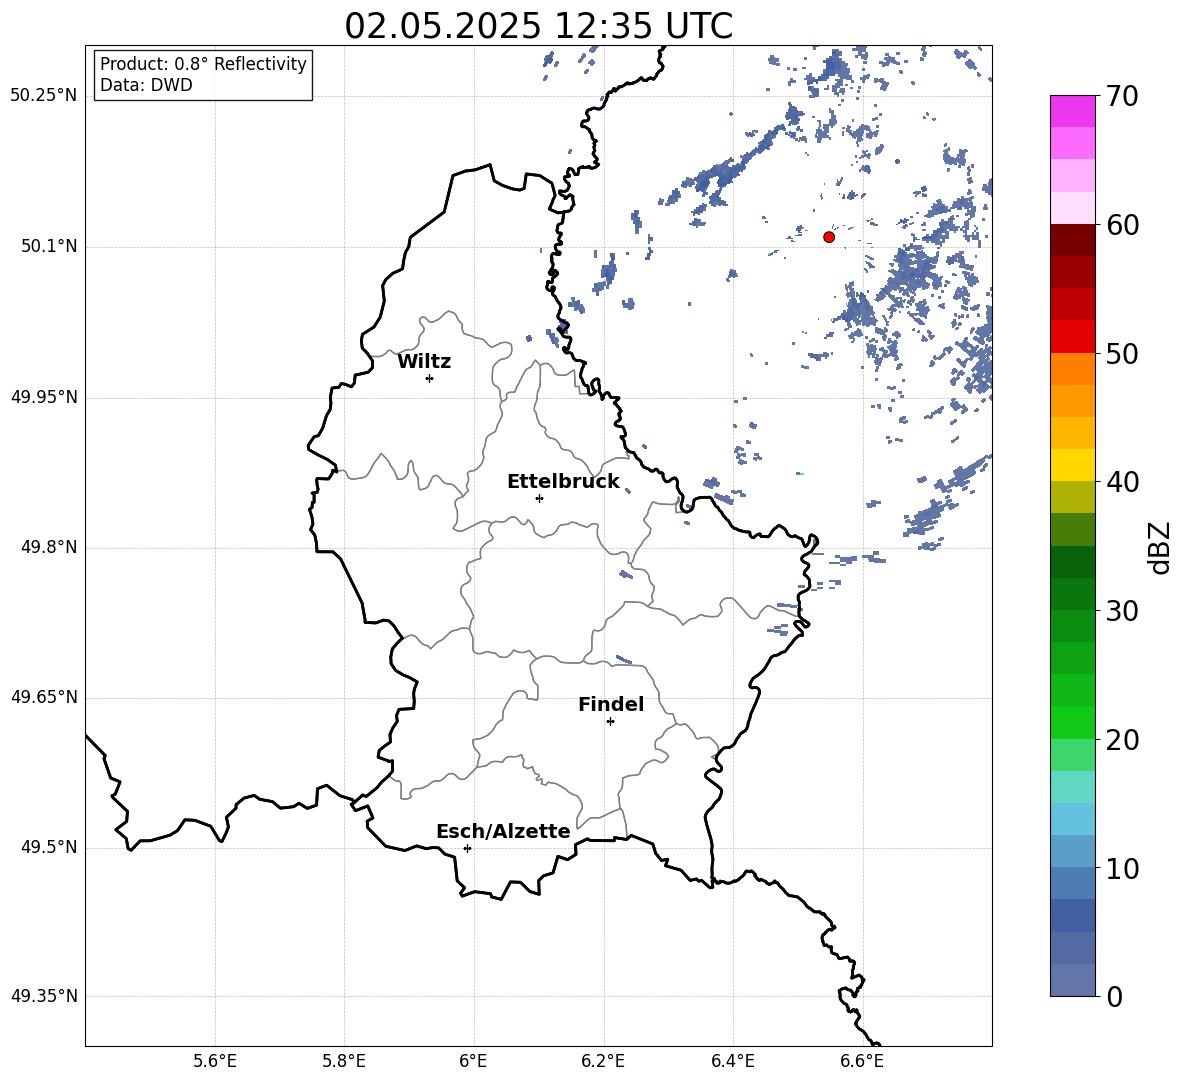Click the Findel station cross marker
The height and width of the screenshot is (1081, 1184).
610,722
